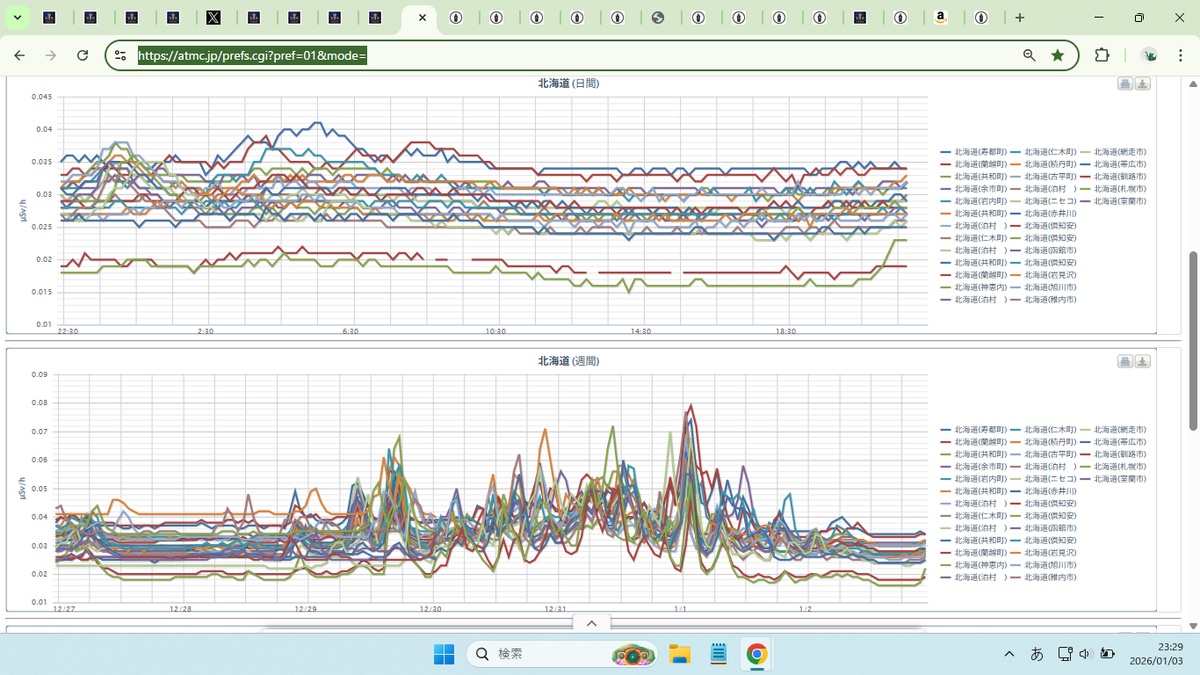Image resolution: width=1200 pixels, height=675 pixels.
Task: Open the Chrome profile avatar
Action: (1150, 55)
